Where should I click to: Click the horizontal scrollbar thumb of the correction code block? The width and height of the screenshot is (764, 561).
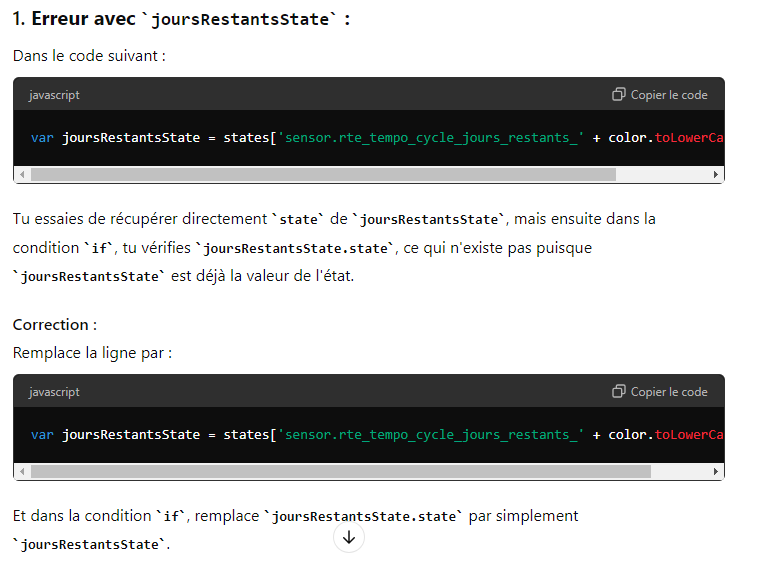pos(341,471)
